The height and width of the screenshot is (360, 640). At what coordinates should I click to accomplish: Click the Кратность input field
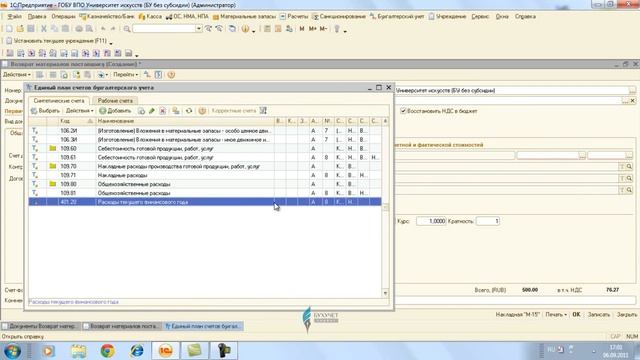coord(488,221)
